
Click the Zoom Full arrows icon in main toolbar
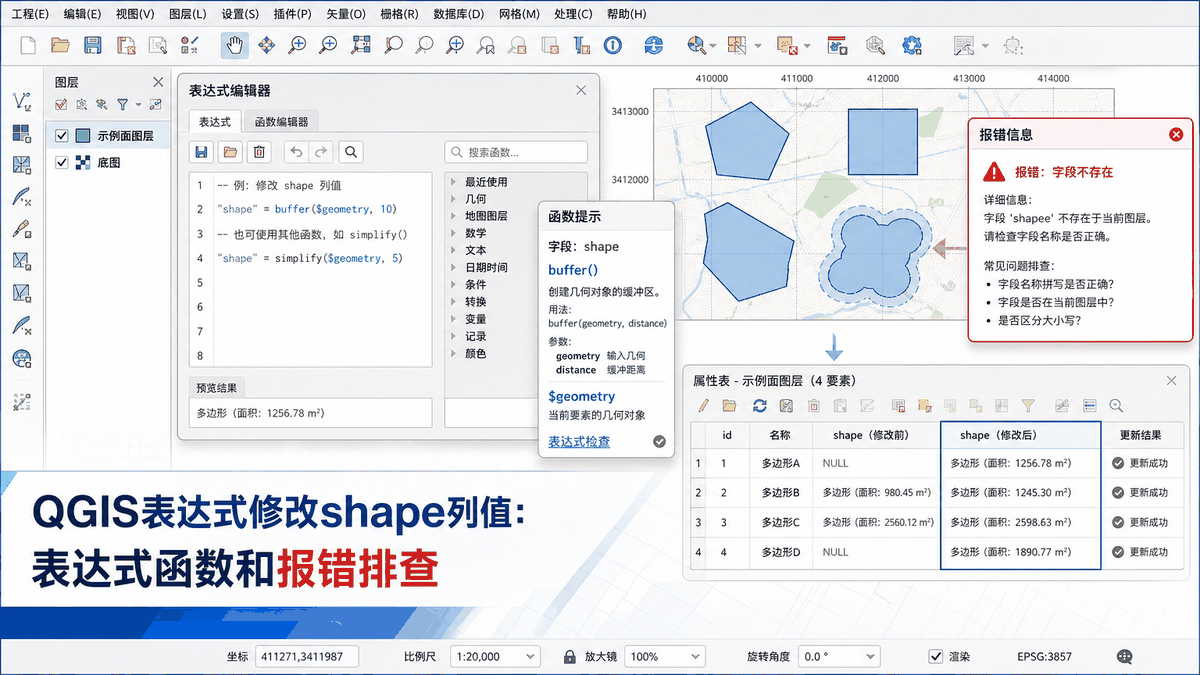[x=266, y=45]
